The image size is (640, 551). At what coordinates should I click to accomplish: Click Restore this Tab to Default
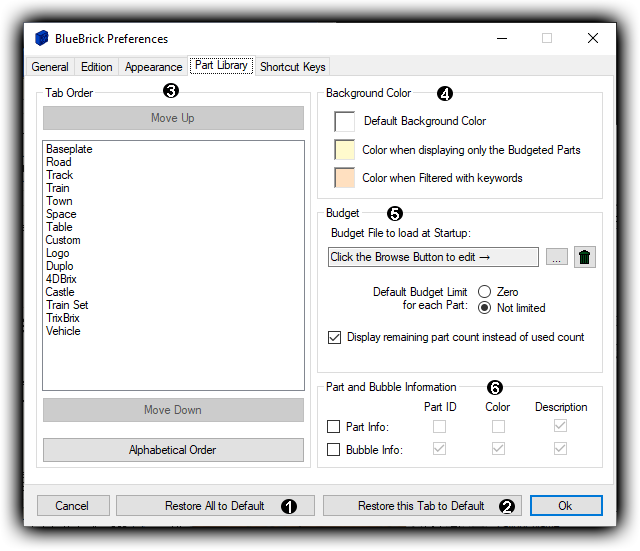click(x=422, y=506)
